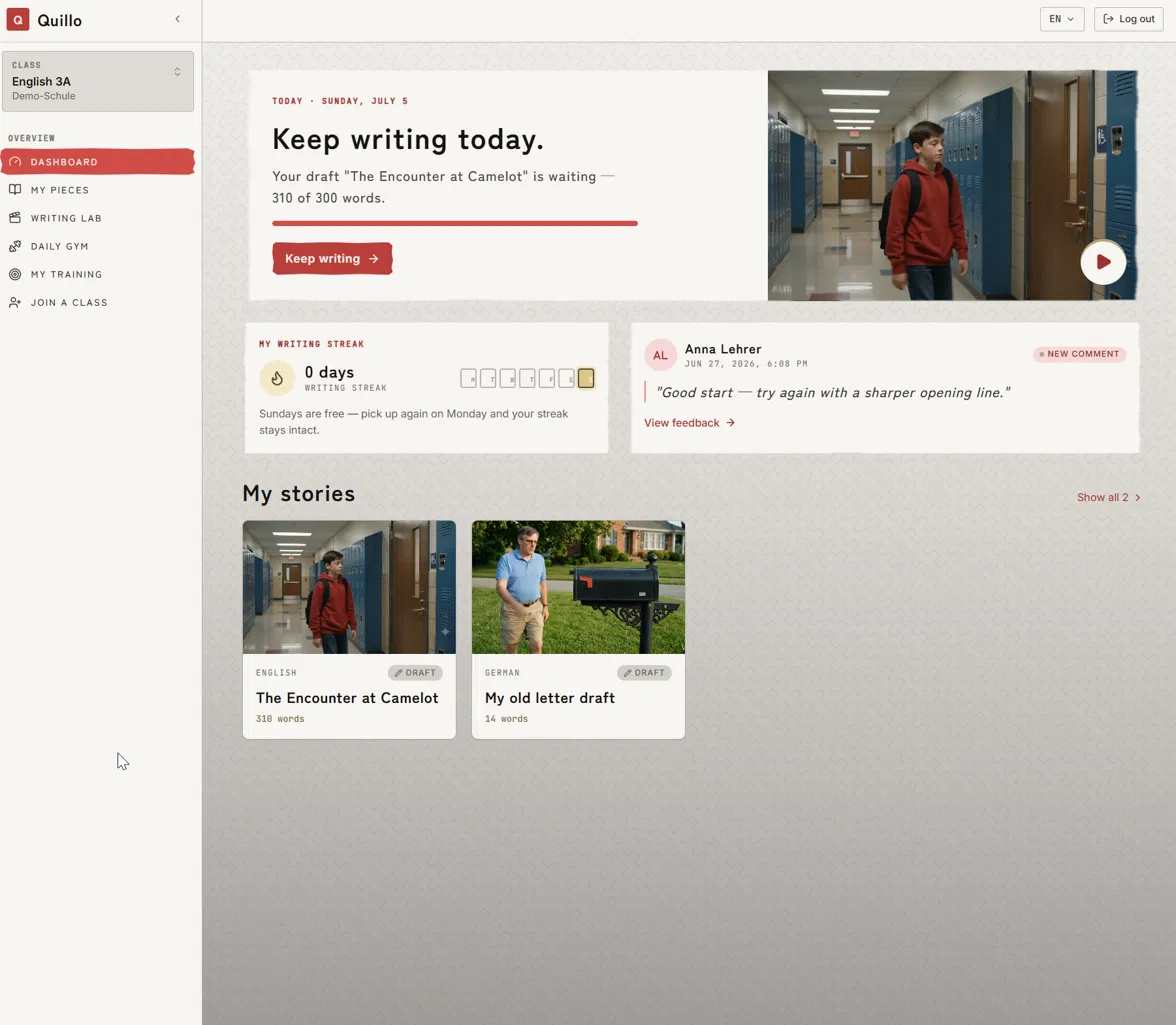Click the AL avatar of Anna Lehrer
The height and width of the screenshot is (1025, 1176).
point(660,355)
